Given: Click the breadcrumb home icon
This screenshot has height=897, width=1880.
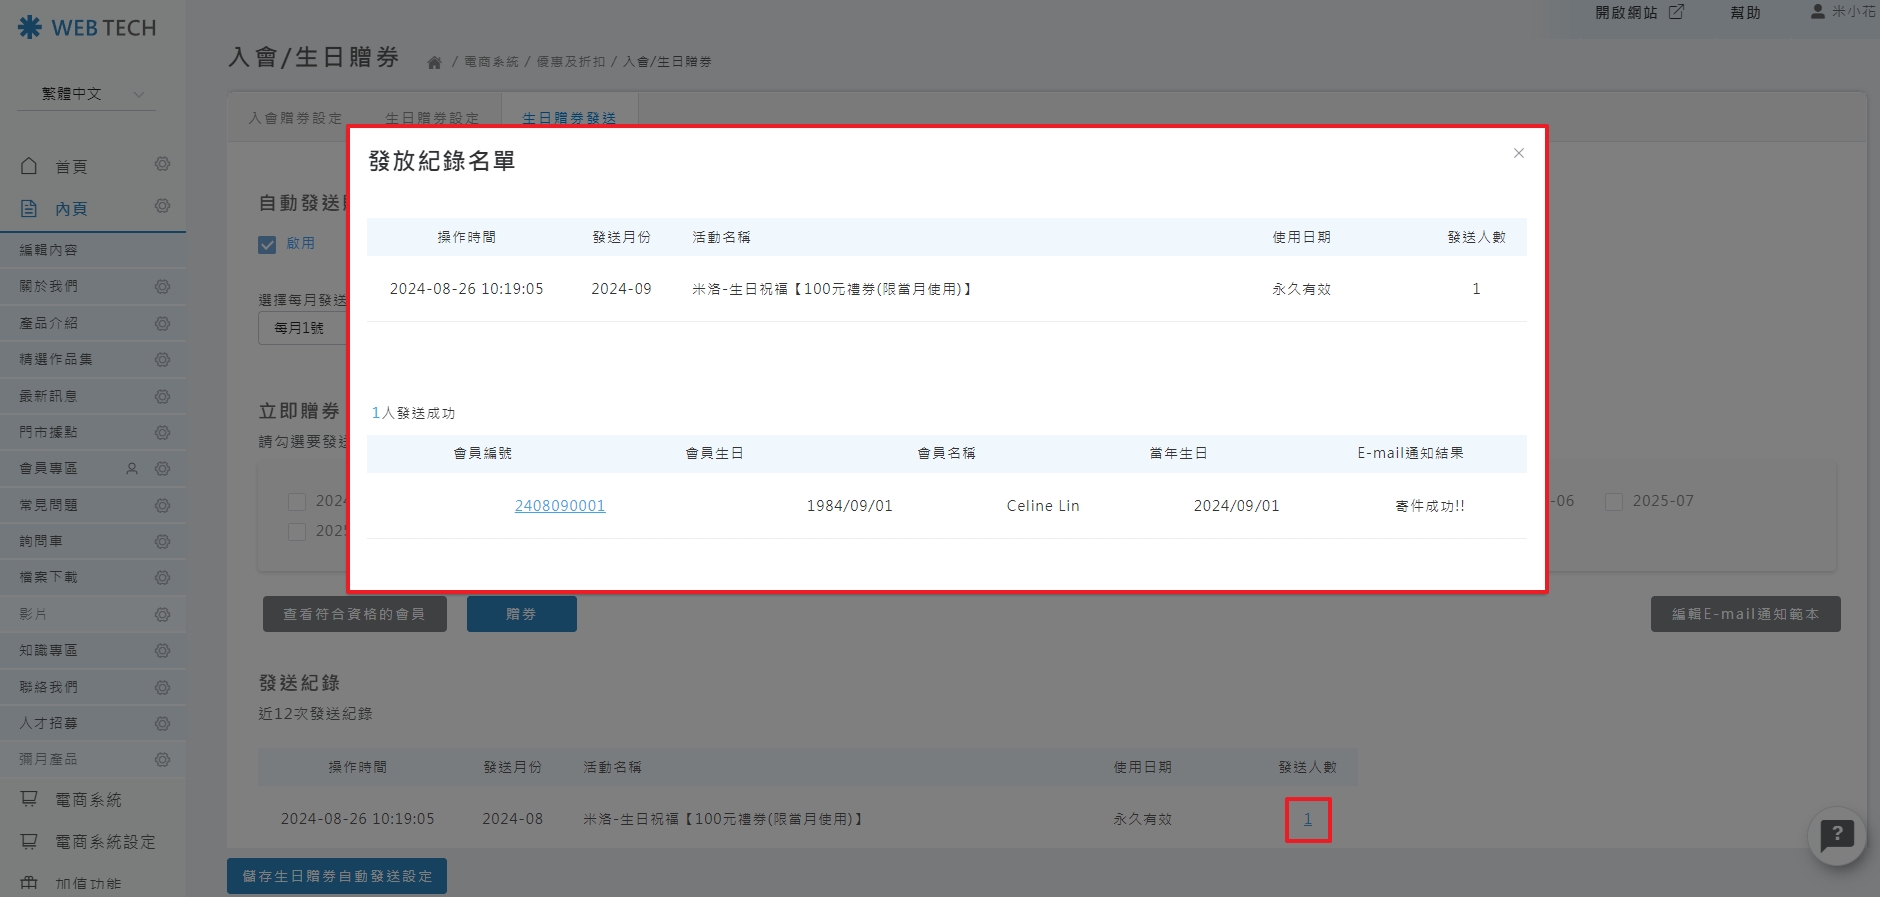Looking at the screenshot, I should point(434,62).
